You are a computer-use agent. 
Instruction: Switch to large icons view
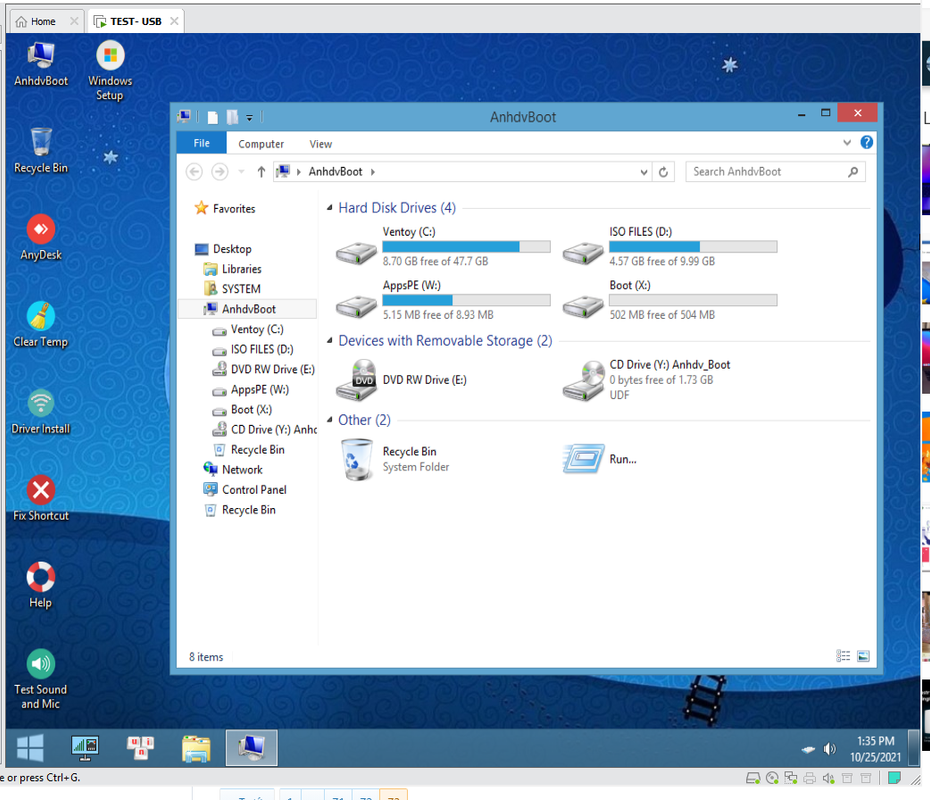pos(863,656)
